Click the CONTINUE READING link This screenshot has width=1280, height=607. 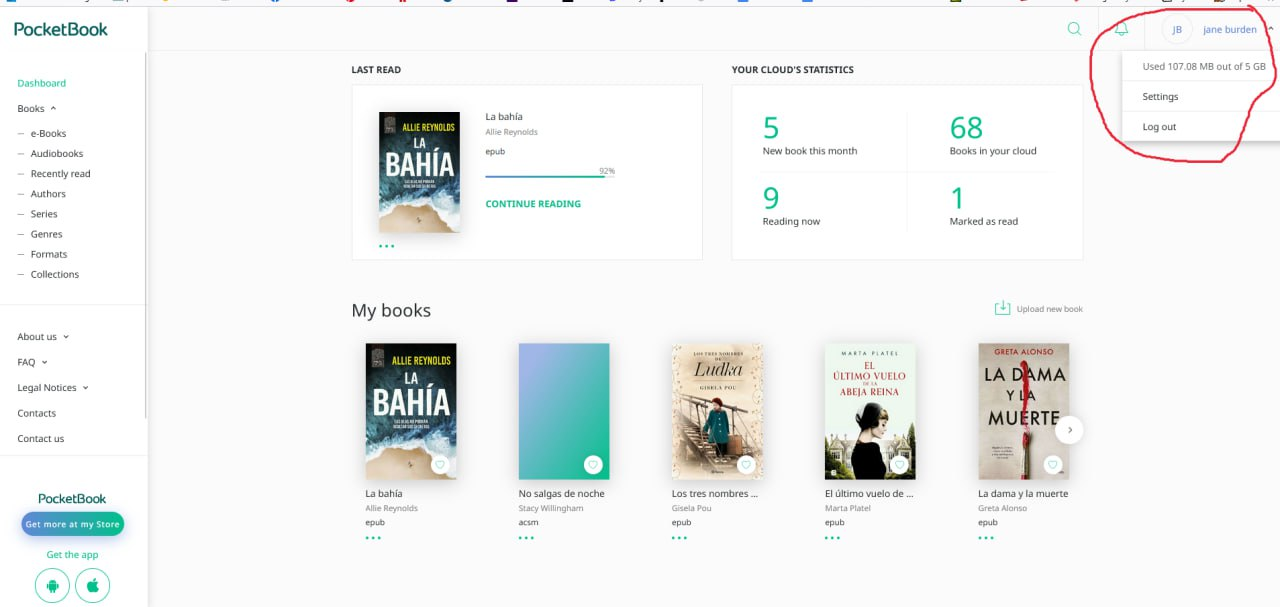533,204
